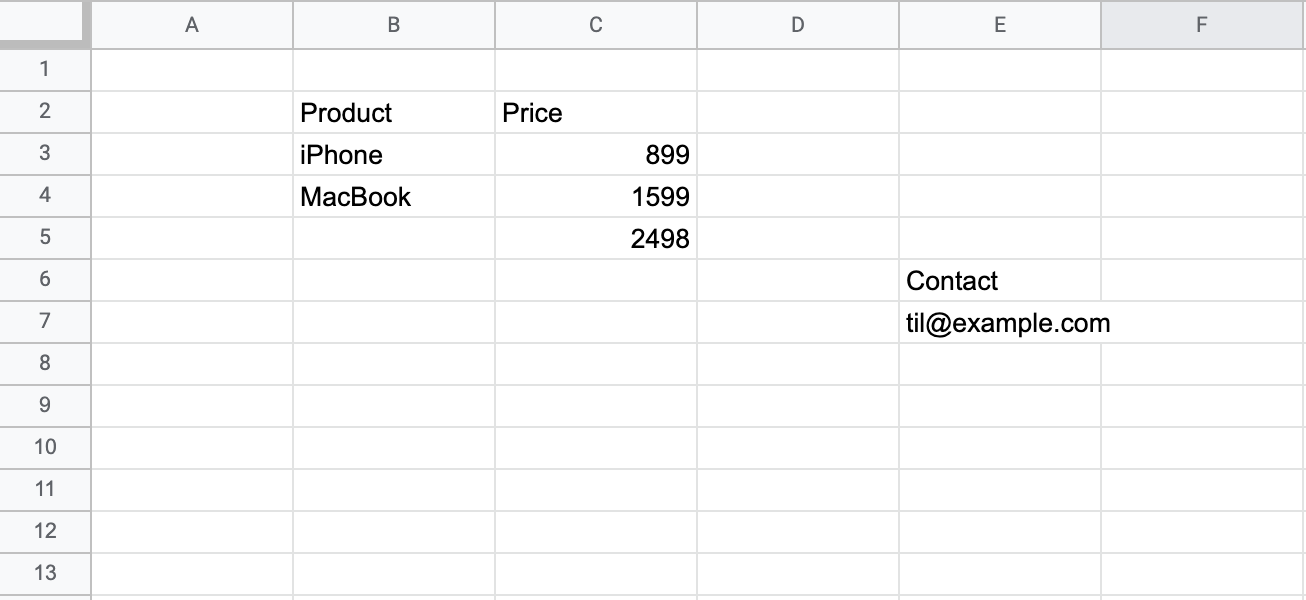The width and height of the screenshot is (1306, 600).
Task: Click the highlighted column F header
Action: click(1202, 26)
